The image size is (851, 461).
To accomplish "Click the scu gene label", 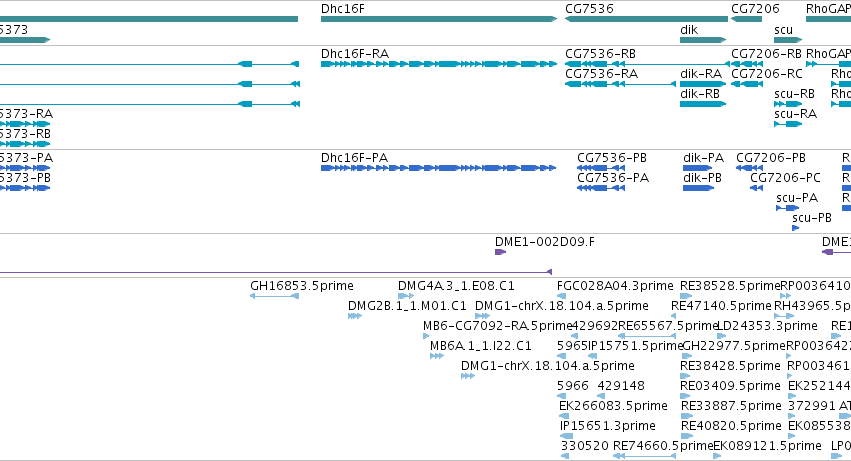I will 783,29.
